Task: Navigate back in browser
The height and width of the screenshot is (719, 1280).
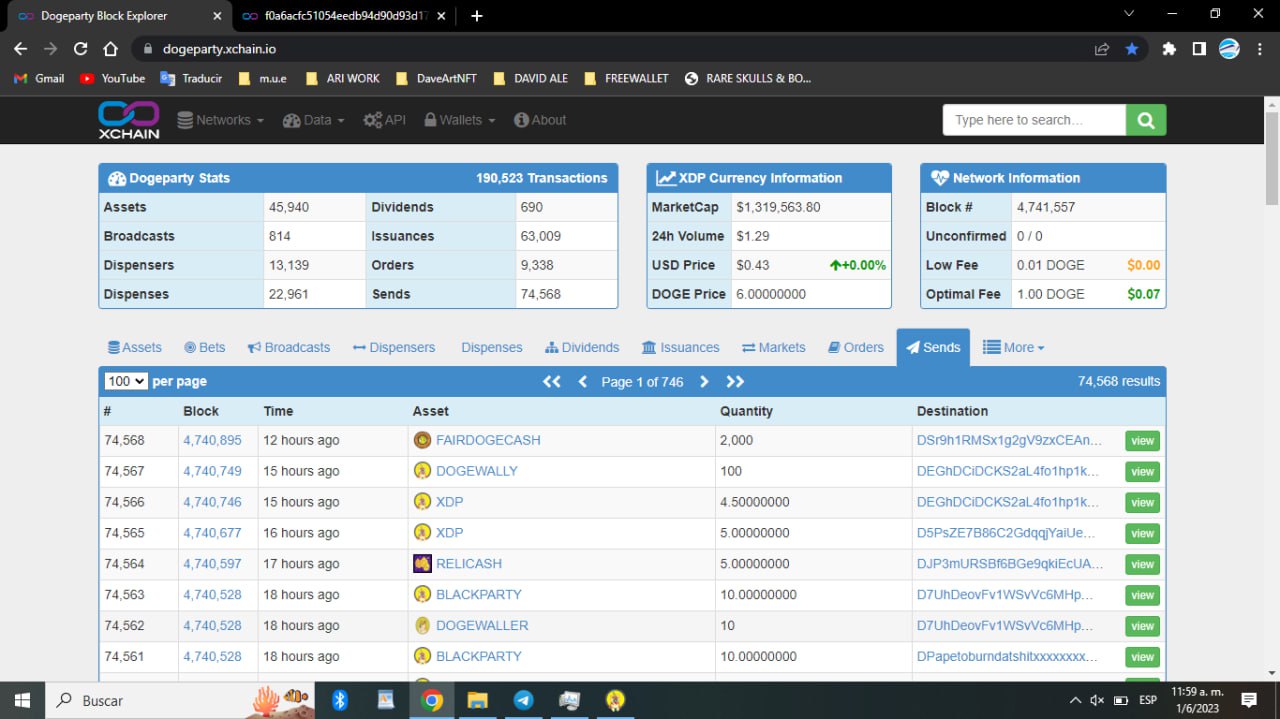Action: tap(21, 48)
